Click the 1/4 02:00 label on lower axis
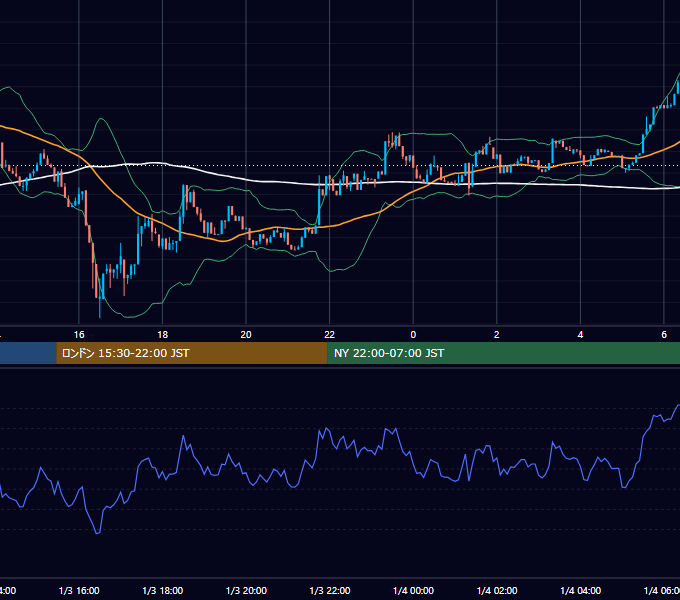The image size is (680, 600). click(x=497, y=590)
